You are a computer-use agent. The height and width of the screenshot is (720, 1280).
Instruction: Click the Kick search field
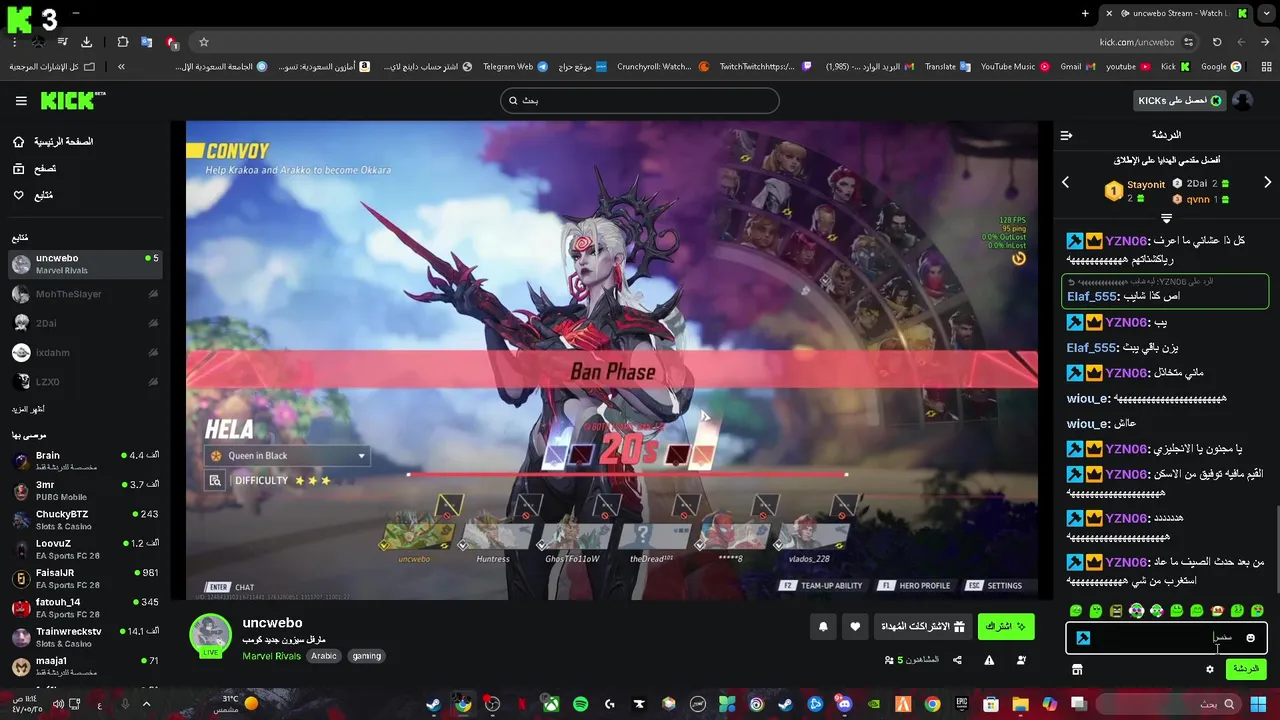(639, 100)
